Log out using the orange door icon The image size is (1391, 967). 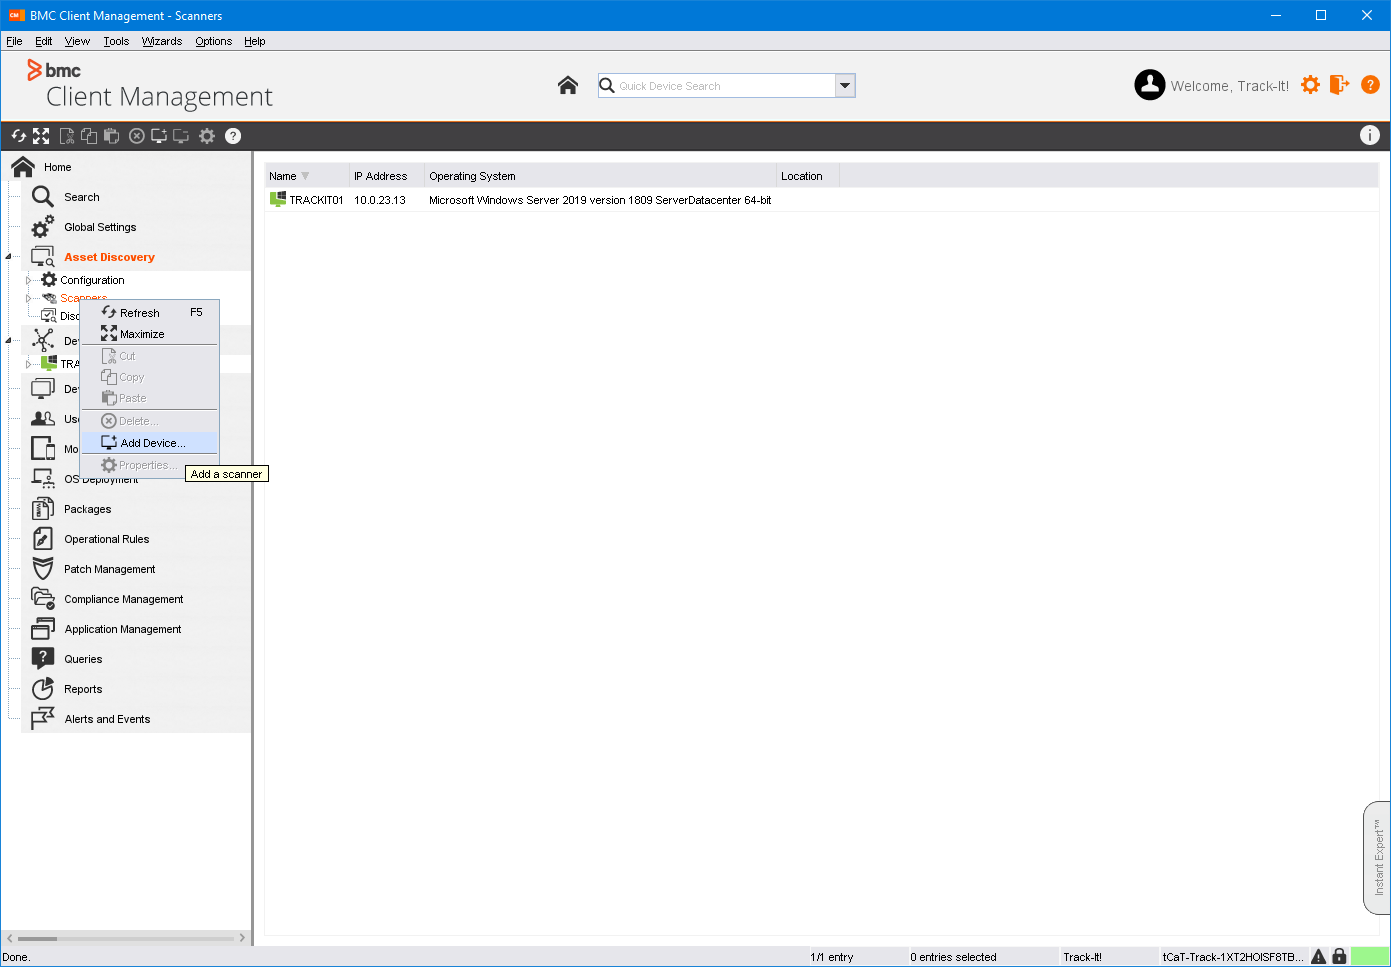[1340, 85]
